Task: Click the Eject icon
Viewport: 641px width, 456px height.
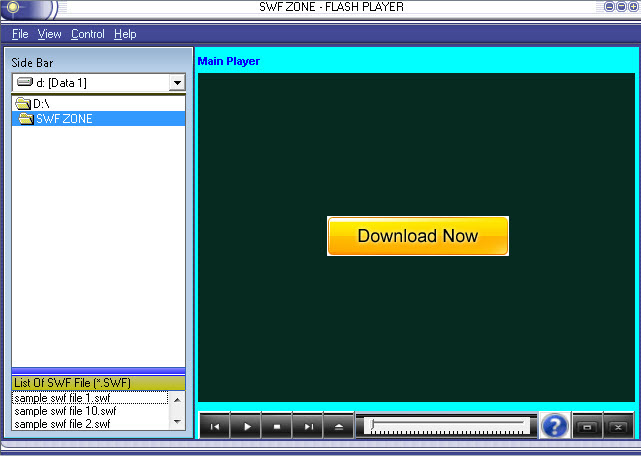Action: click(339, 427)
